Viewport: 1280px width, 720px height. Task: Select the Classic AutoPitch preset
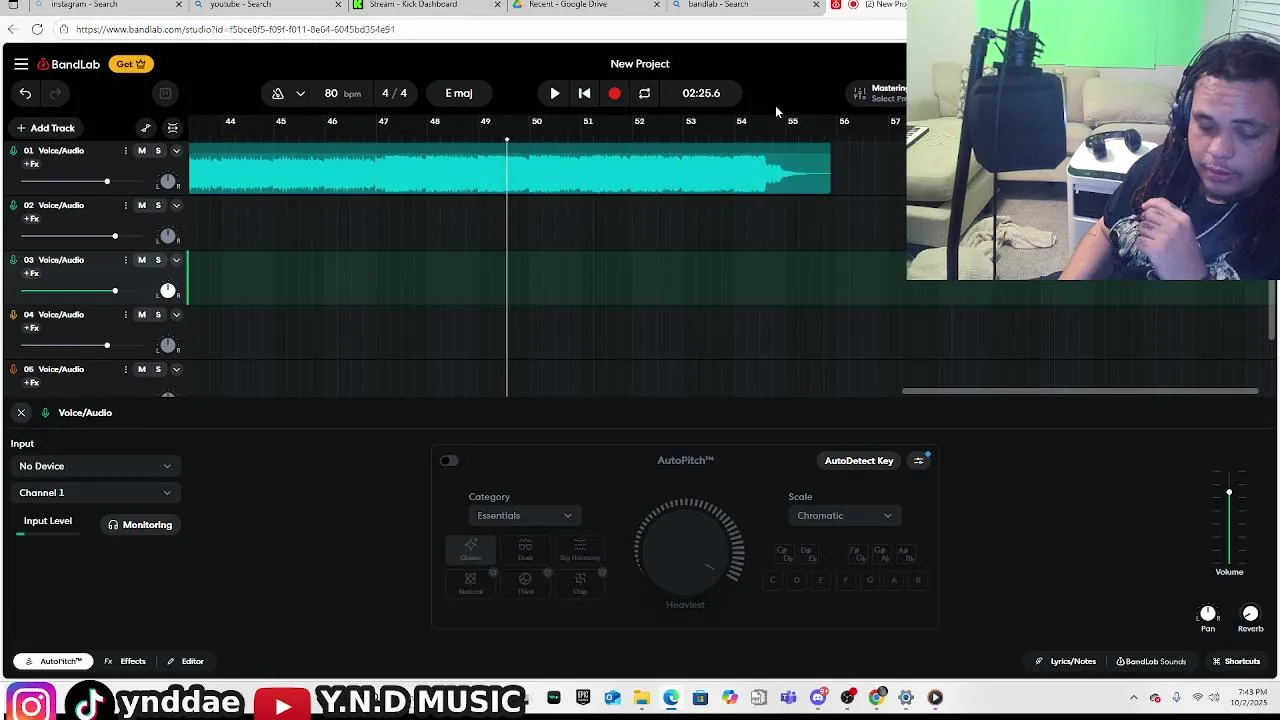(470, 550)
